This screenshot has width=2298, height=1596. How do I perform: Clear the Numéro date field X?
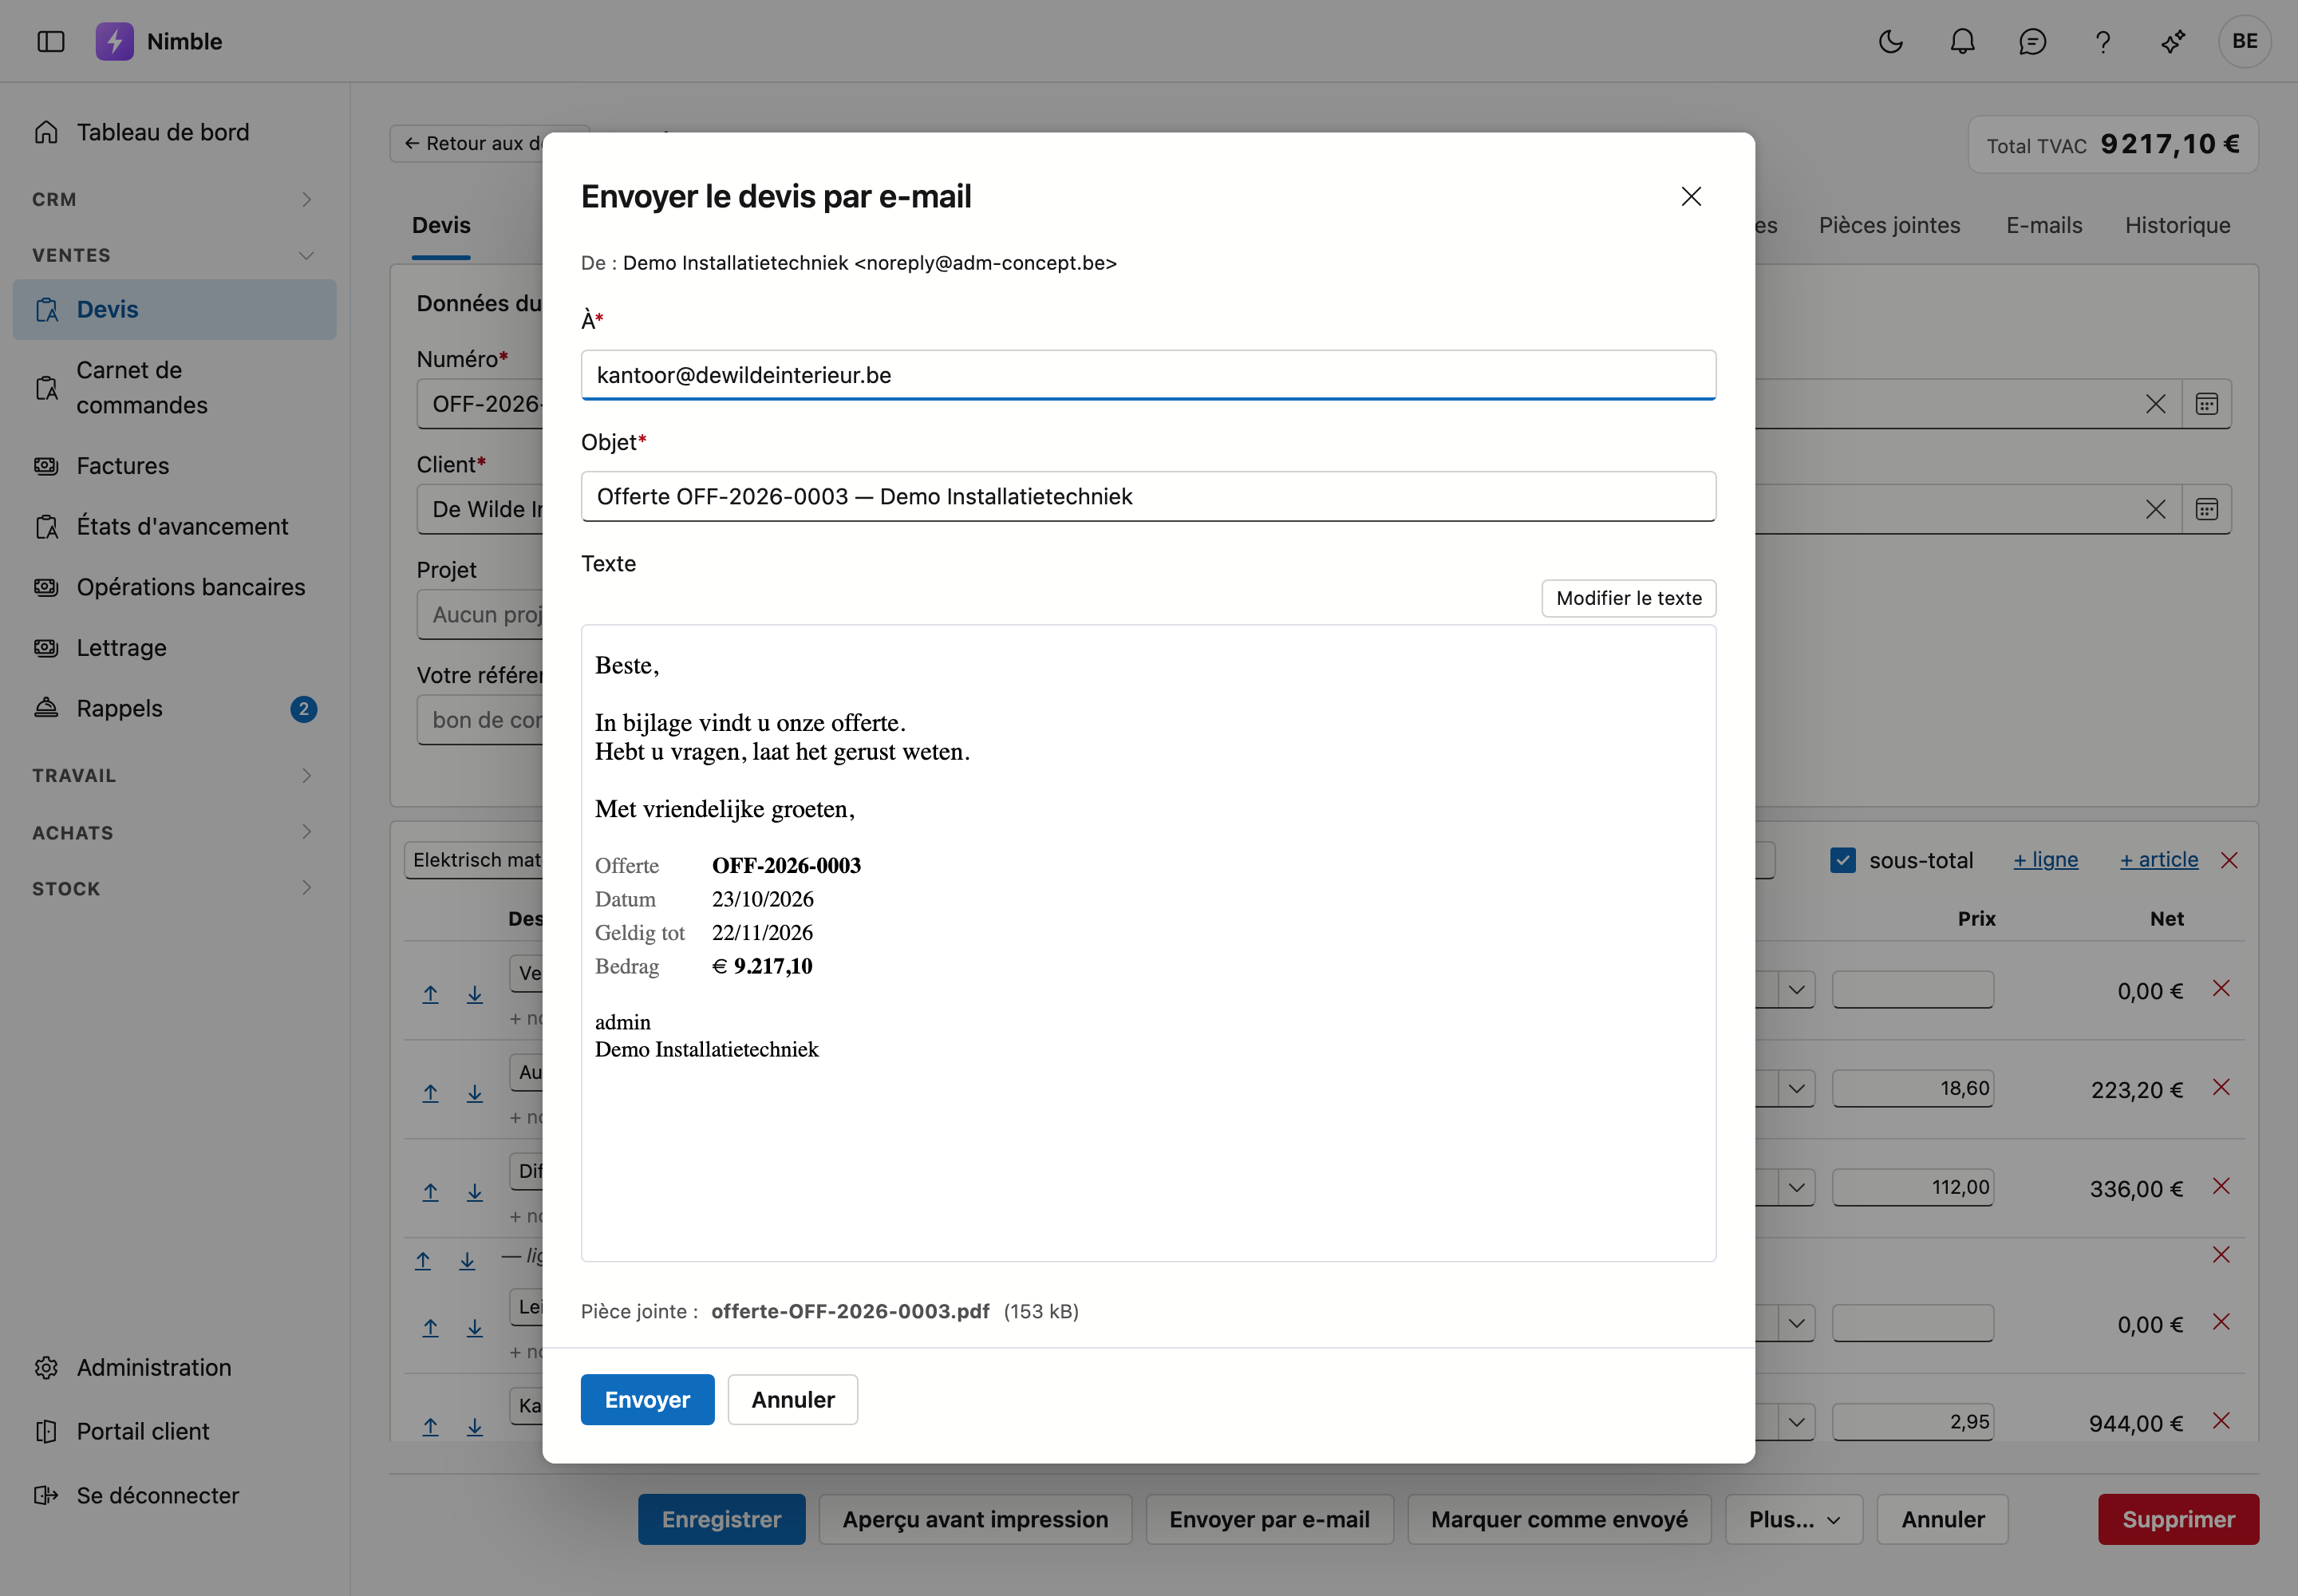click(2155, 404)
